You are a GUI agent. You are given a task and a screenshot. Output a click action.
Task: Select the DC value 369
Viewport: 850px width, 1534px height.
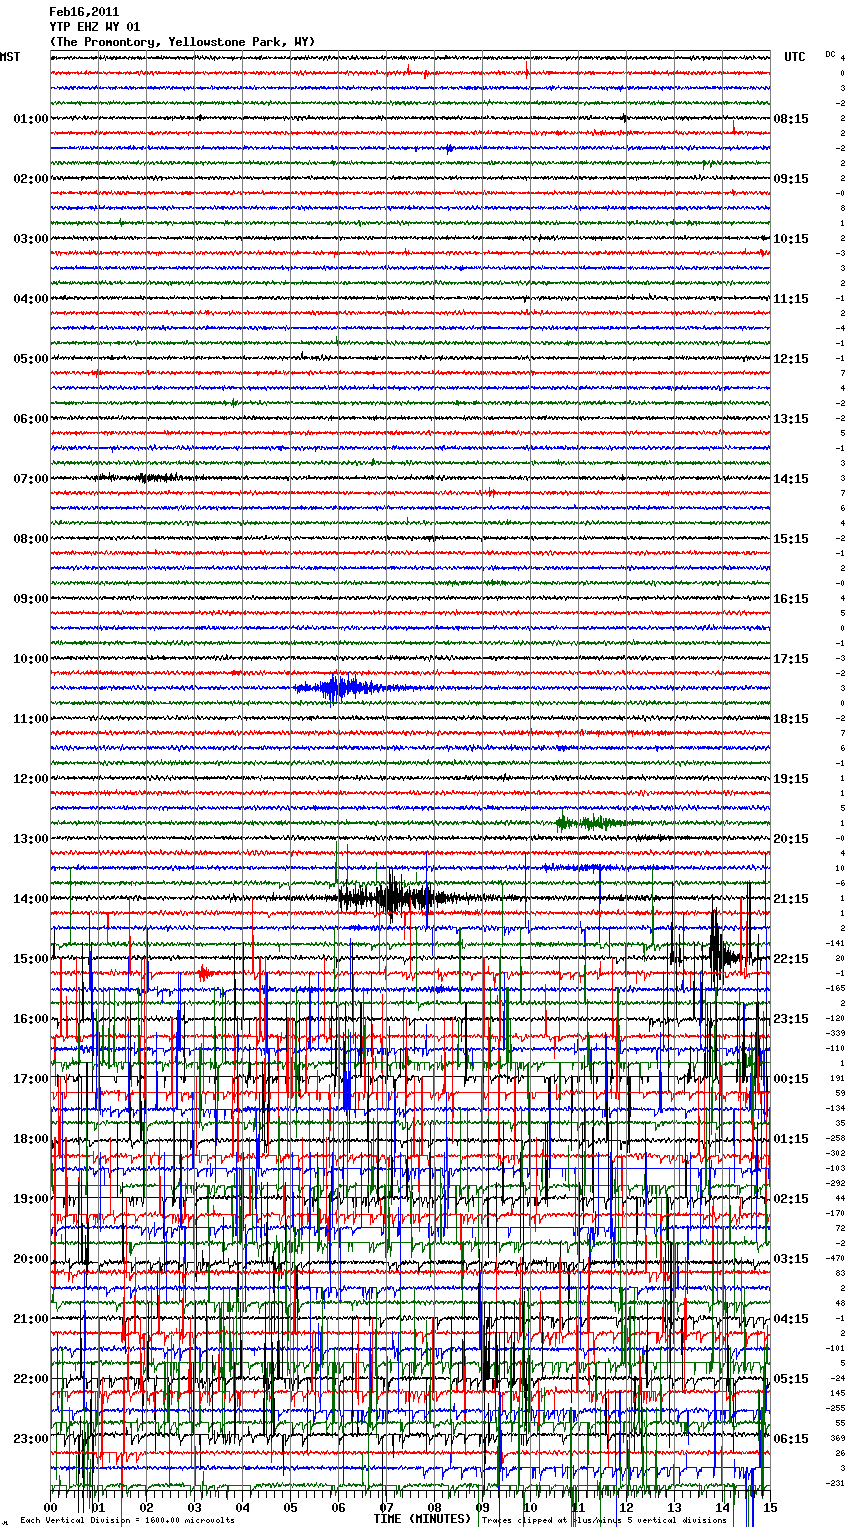click(837, 1438)
